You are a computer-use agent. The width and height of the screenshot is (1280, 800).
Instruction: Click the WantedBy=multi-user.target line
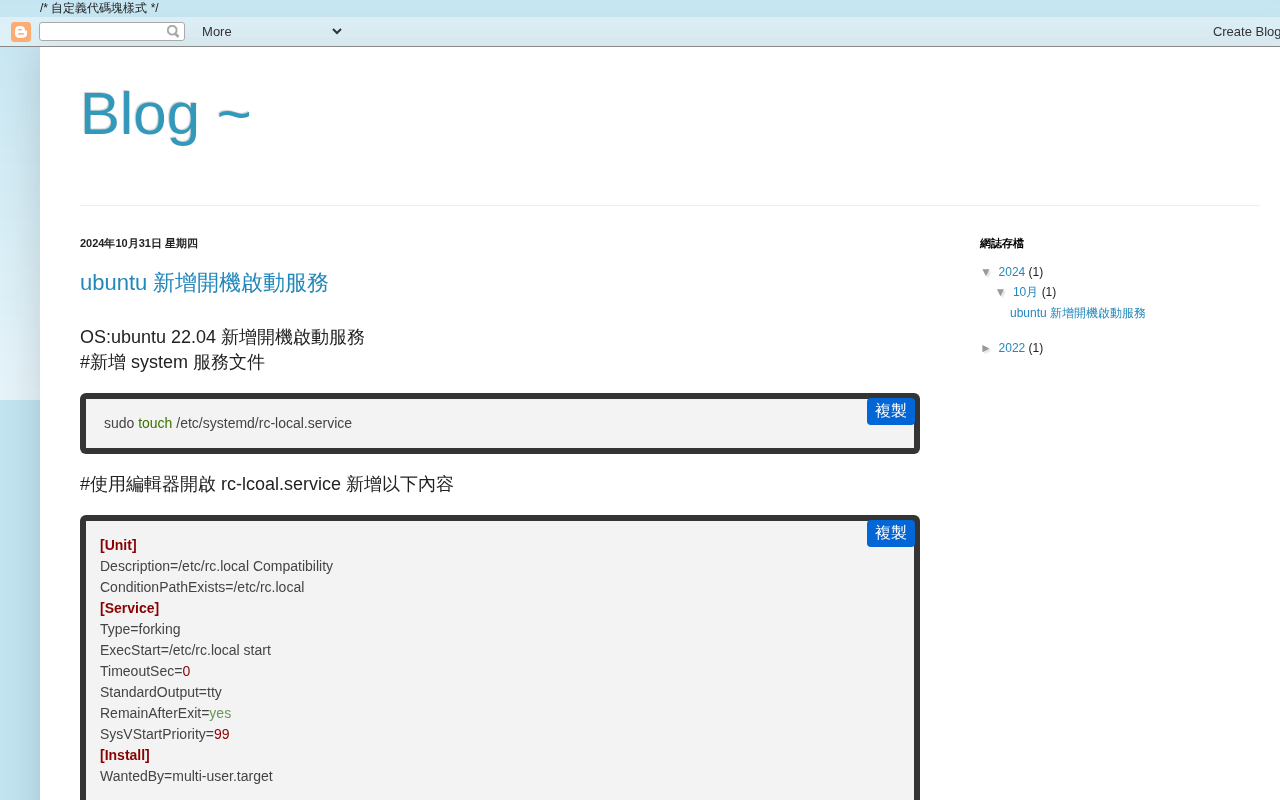click(x=186, y=776)
